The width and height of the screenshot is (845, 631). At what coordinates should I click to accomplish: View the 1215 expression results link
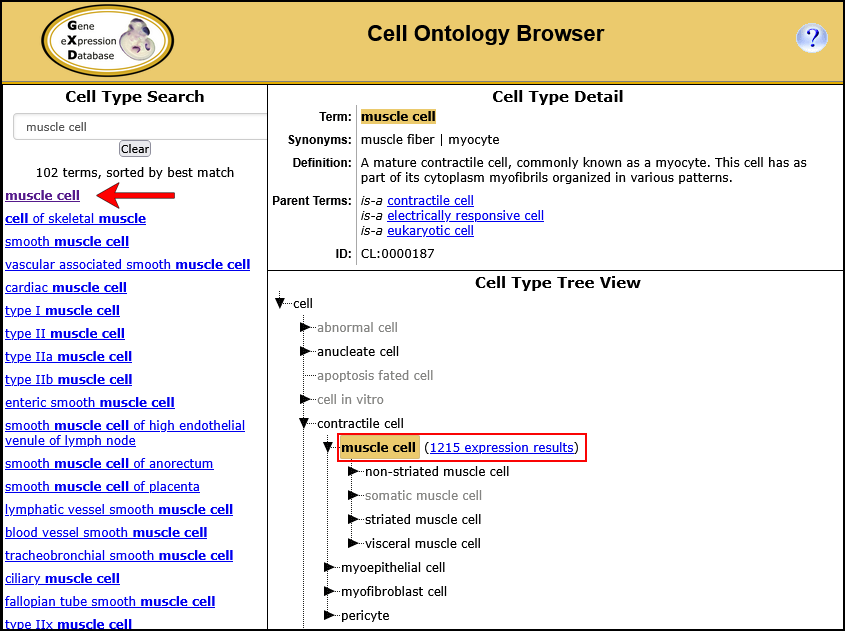(x=502, y=447)
